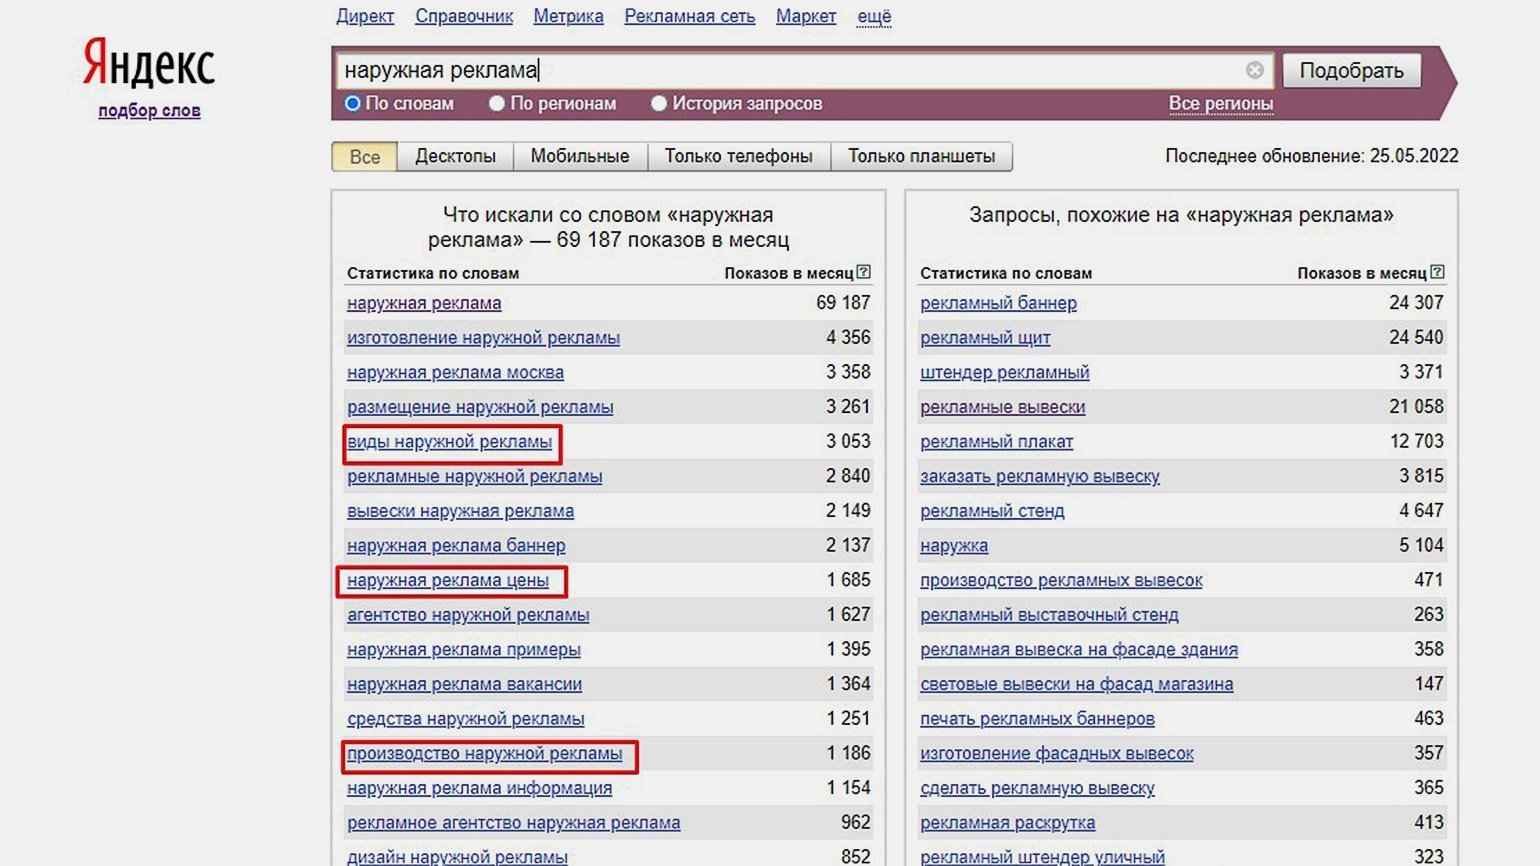
Task: Open the Директ service link
Action: click(365, 16)
